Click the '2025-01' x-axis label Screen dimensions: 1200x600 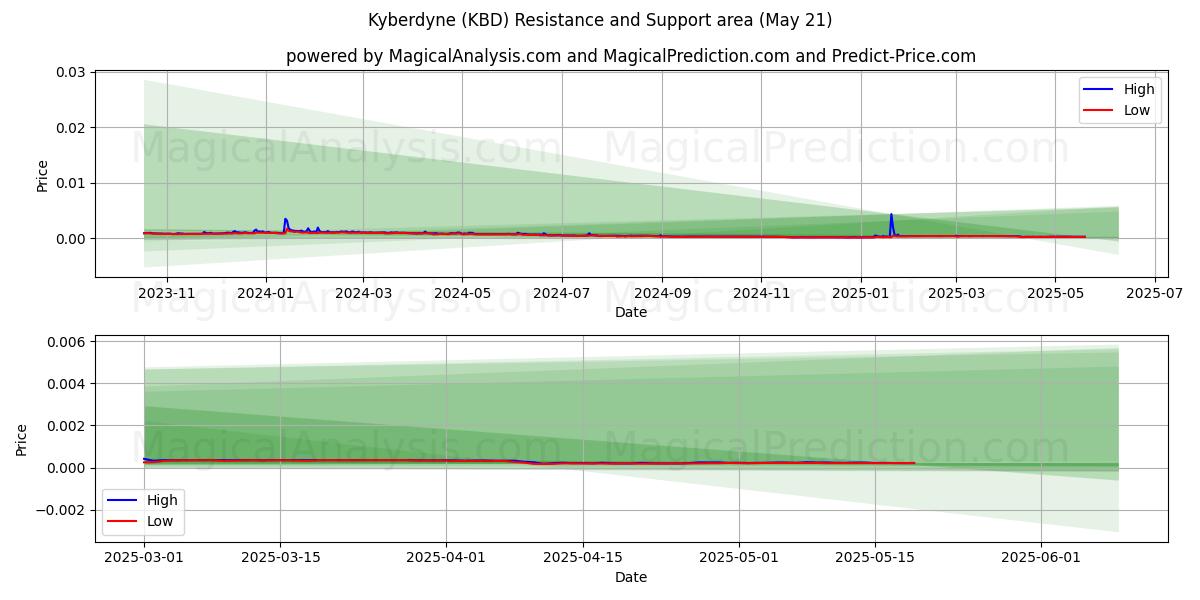click(860, 294)
